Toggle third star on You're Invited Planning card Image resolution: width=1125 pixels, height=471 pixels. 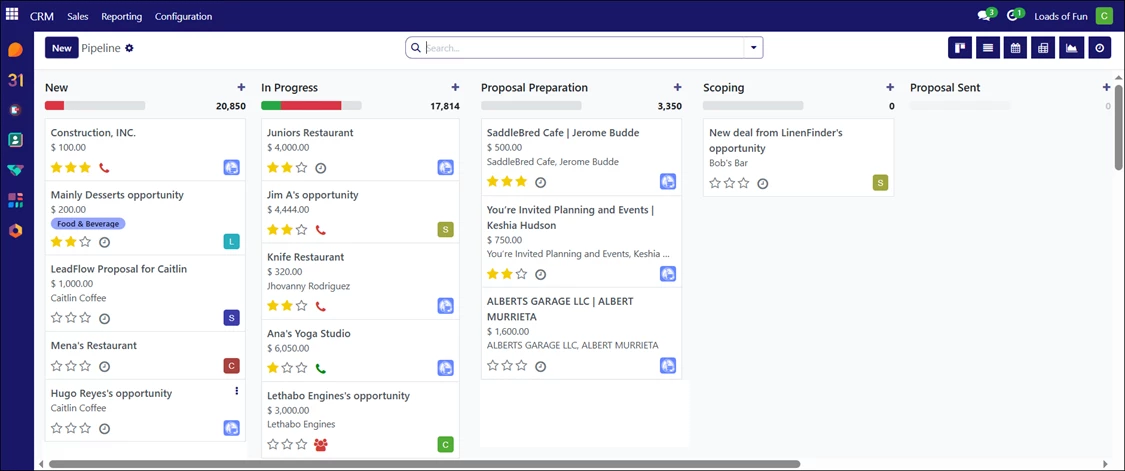click(521, 274)
